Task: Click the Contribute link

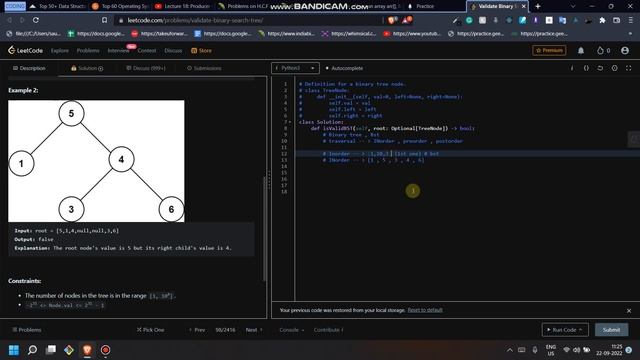Action: 329,330
